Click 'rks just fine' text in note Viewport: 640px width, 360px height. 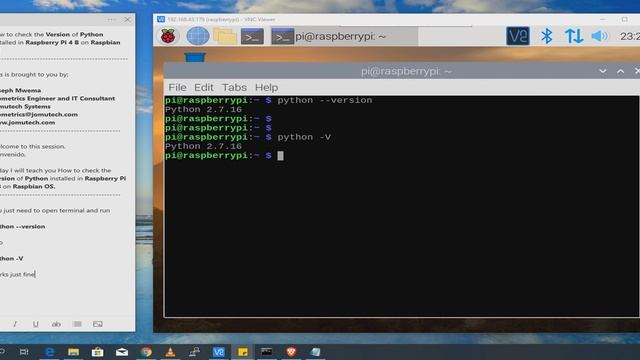[18, 274]
